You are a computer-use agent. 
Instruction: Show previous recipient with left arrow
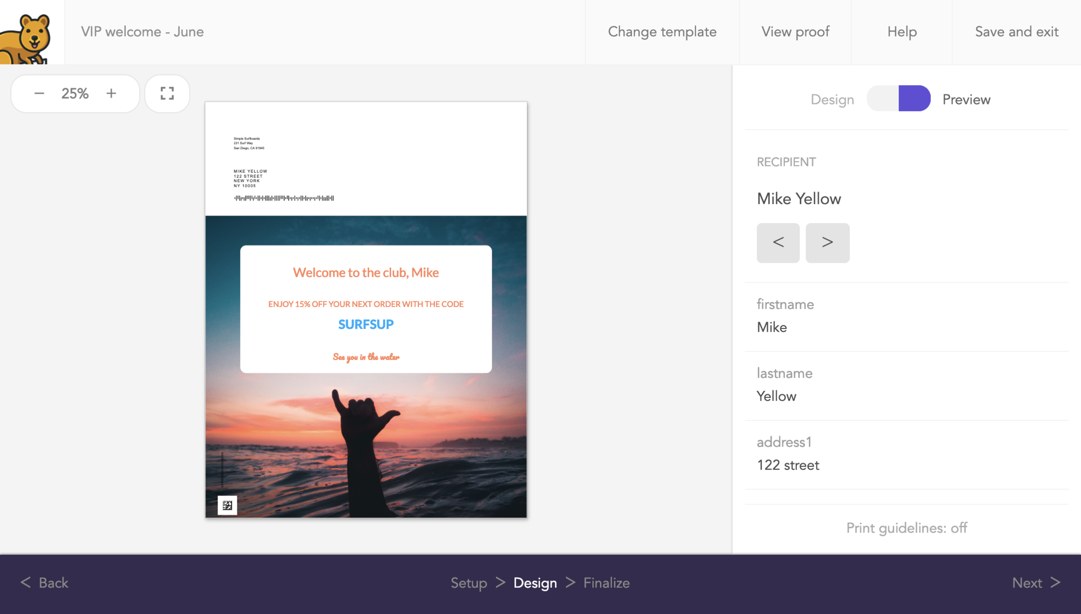778,243
